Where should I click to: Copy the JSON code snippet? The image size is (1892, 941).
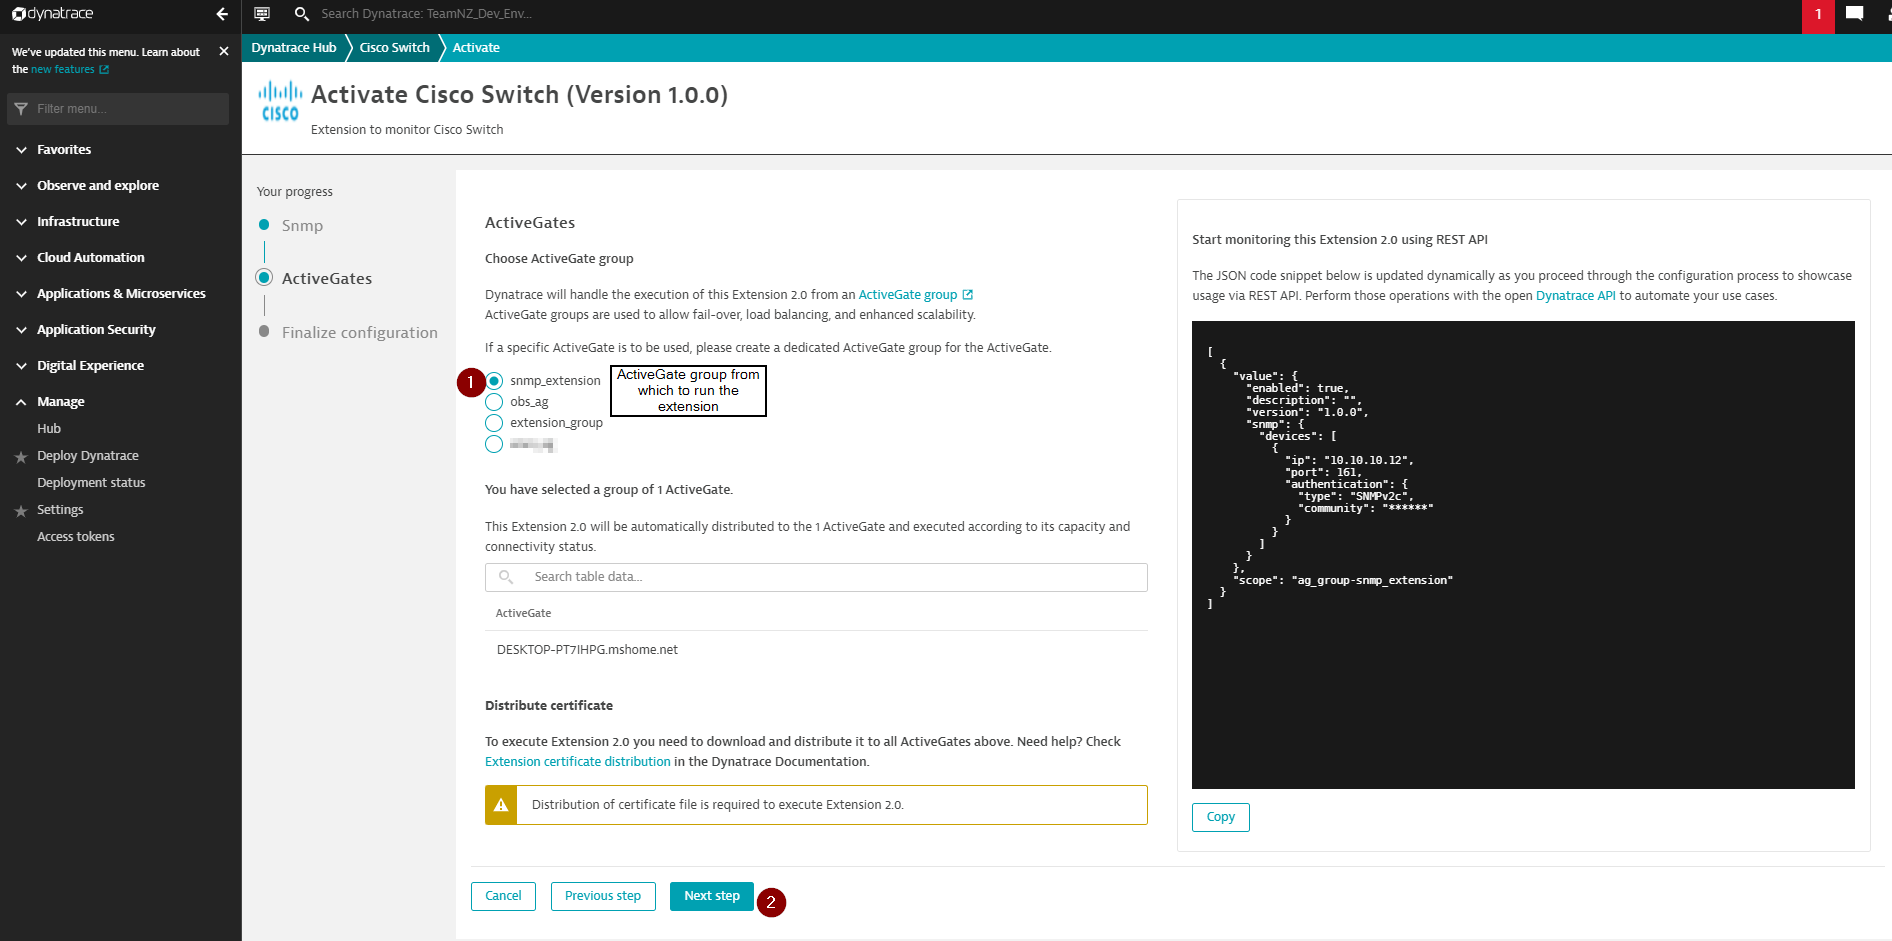click(1221, 817)
